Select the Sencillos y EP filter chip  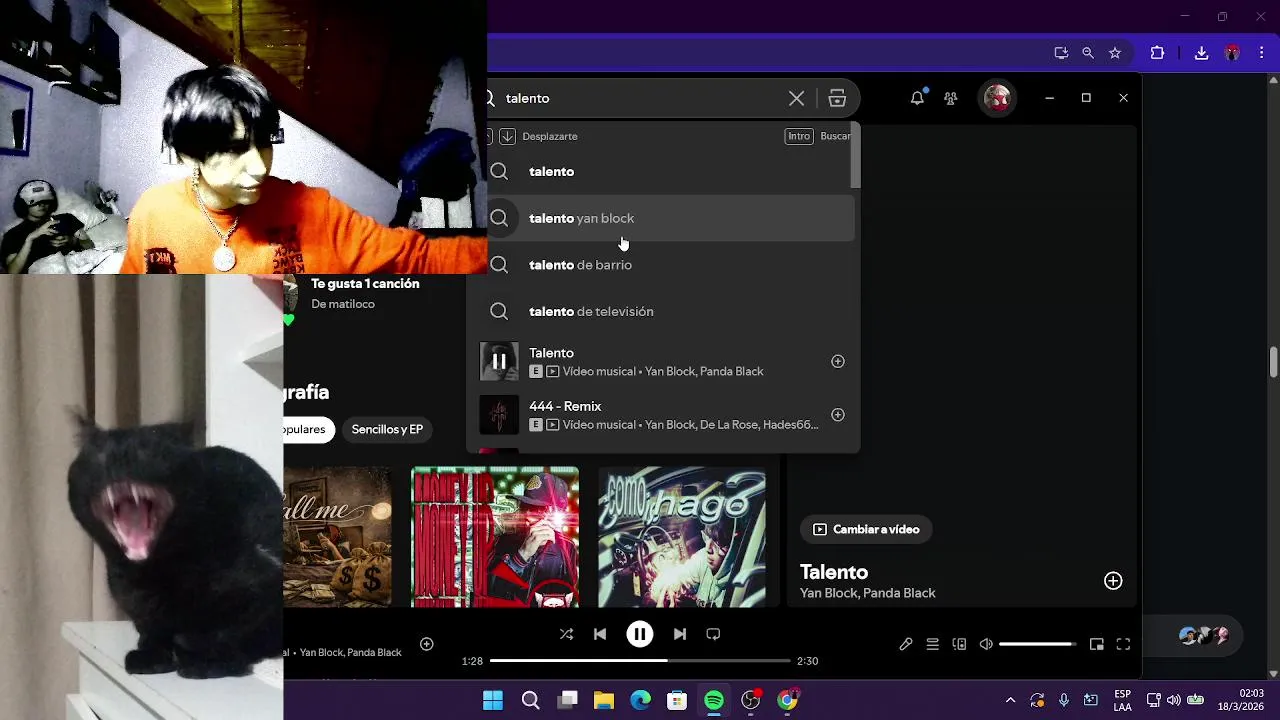tap(387, 429)
